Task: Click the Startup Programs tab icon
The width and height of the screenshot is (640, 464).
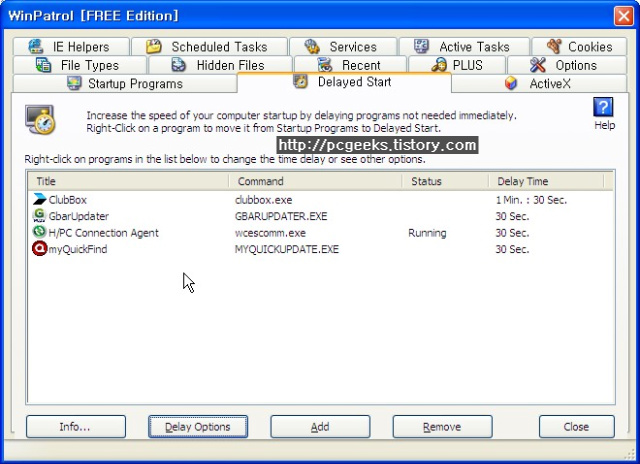Action: click(x=74, y=83)
